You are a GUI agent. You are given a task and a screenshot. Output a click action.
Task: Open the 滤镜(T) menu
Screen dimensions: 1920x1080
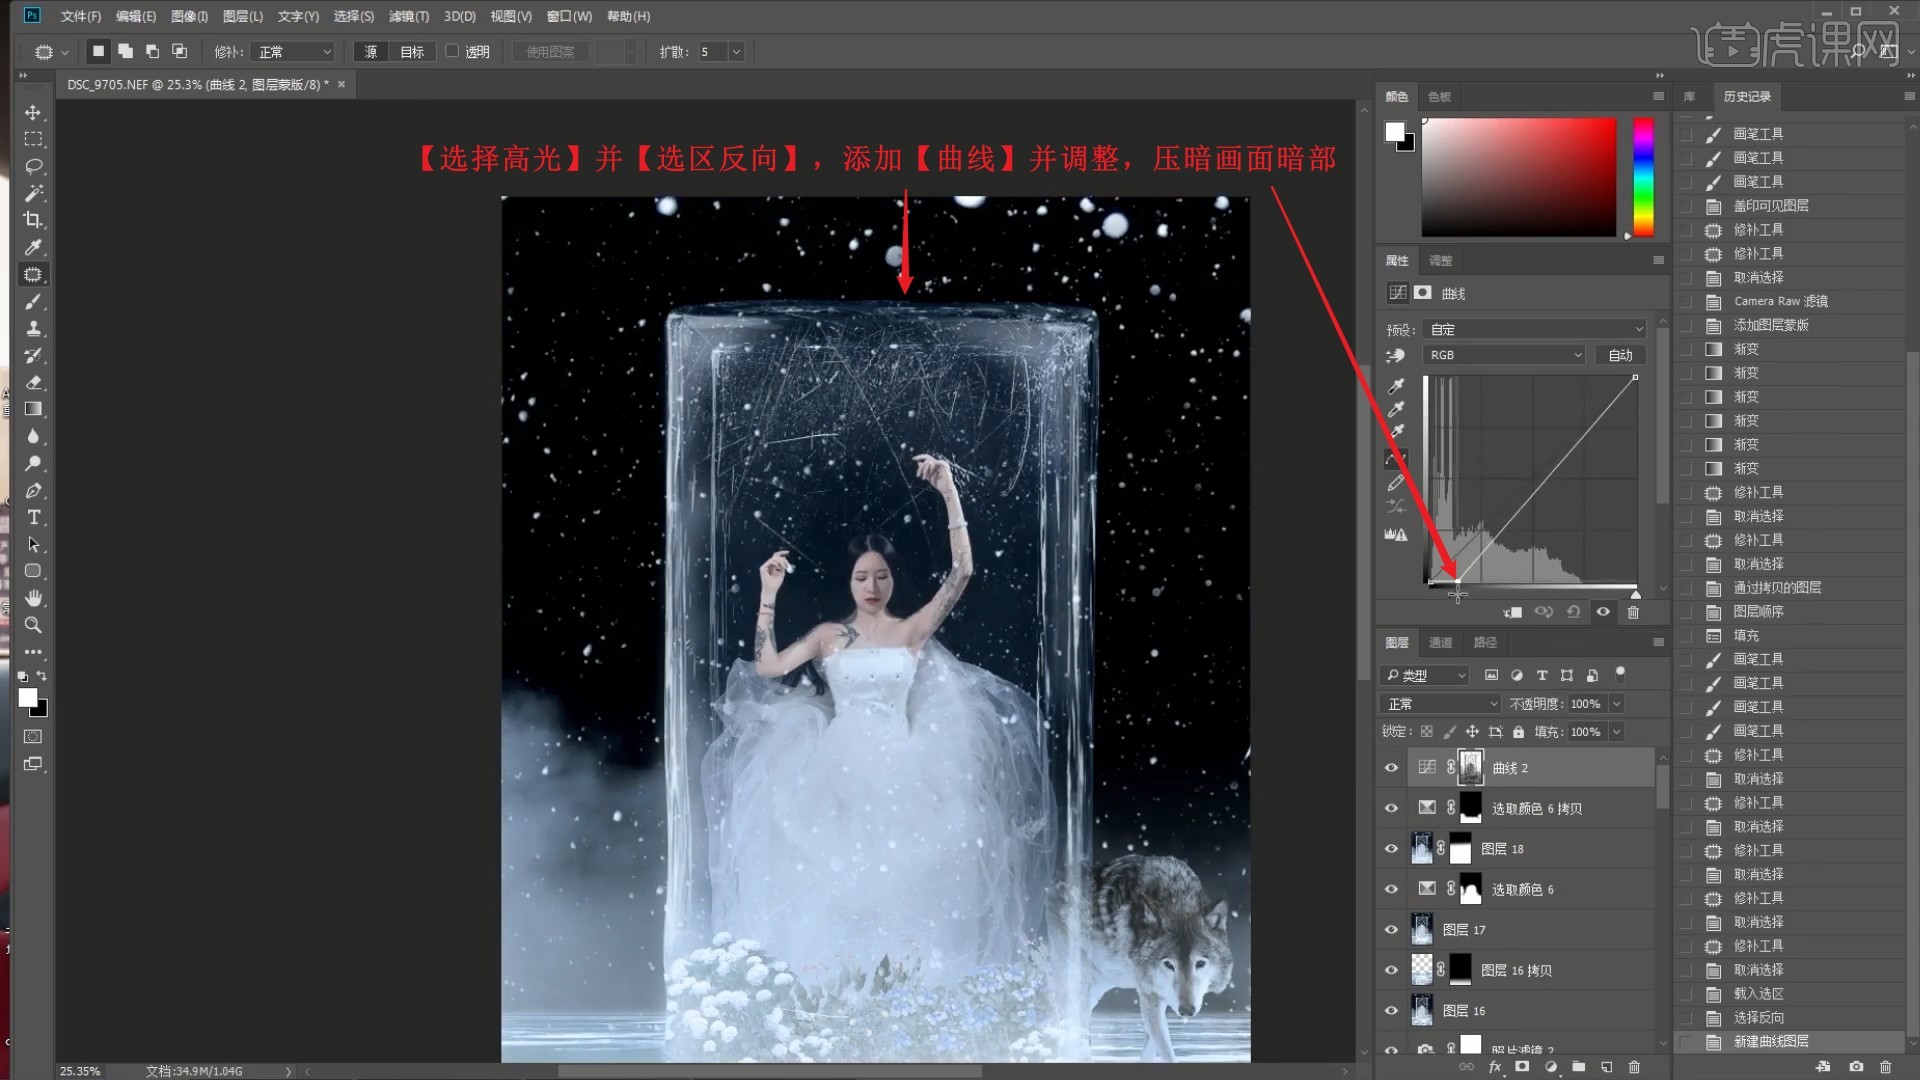408,16
